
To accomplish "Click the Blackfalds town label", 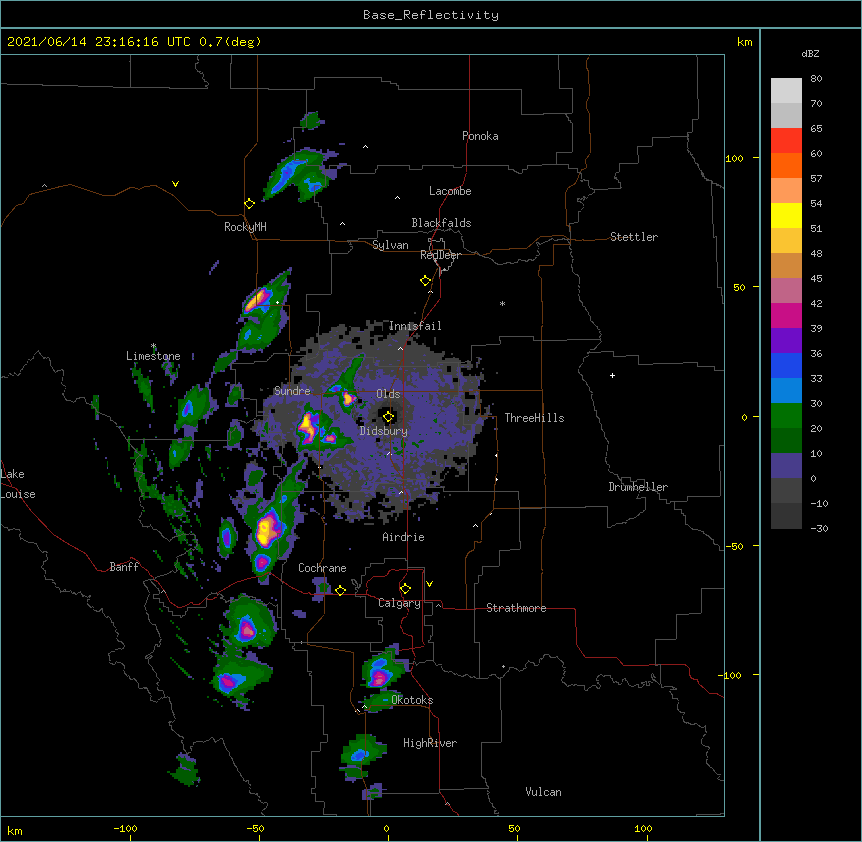I will (441, 223).
